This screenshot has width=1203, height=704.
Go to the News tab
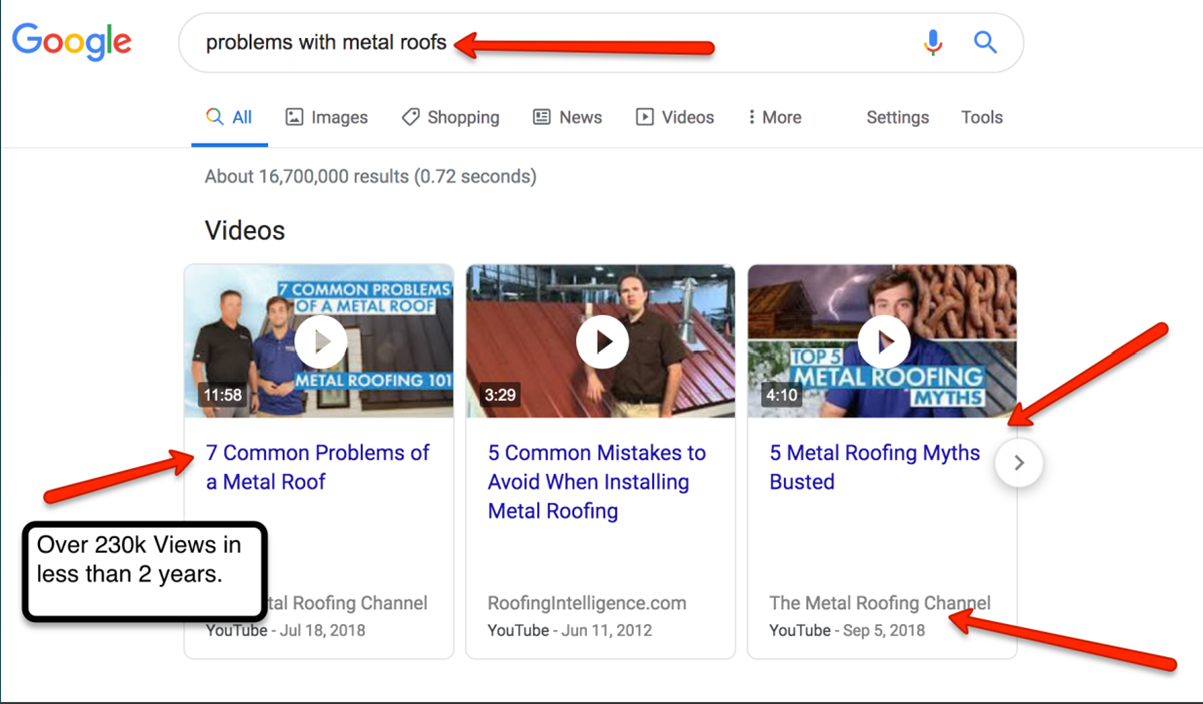click(567, 117)
